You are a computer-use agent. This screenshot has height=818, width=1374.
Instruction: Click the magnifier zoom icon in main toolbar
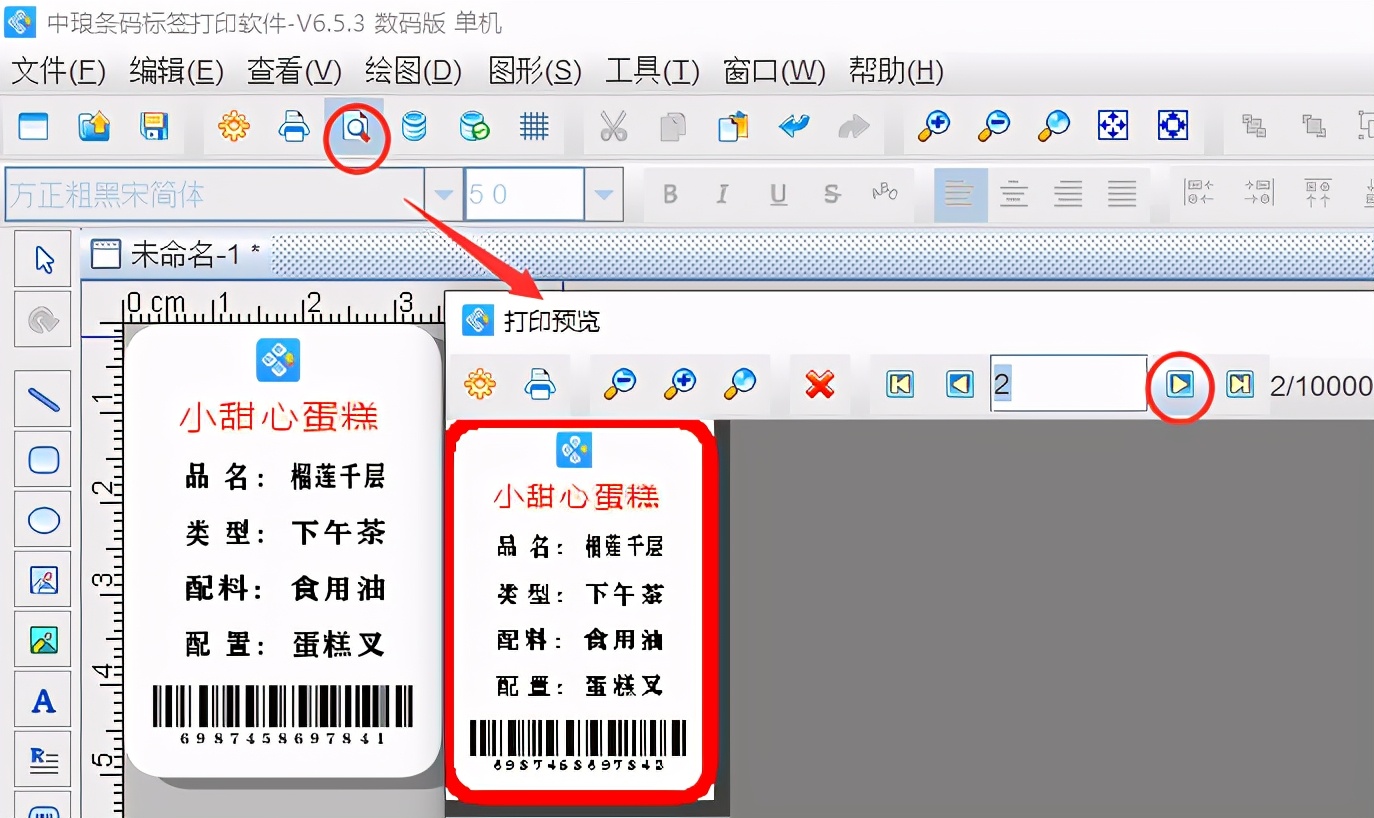[1053, 126]
